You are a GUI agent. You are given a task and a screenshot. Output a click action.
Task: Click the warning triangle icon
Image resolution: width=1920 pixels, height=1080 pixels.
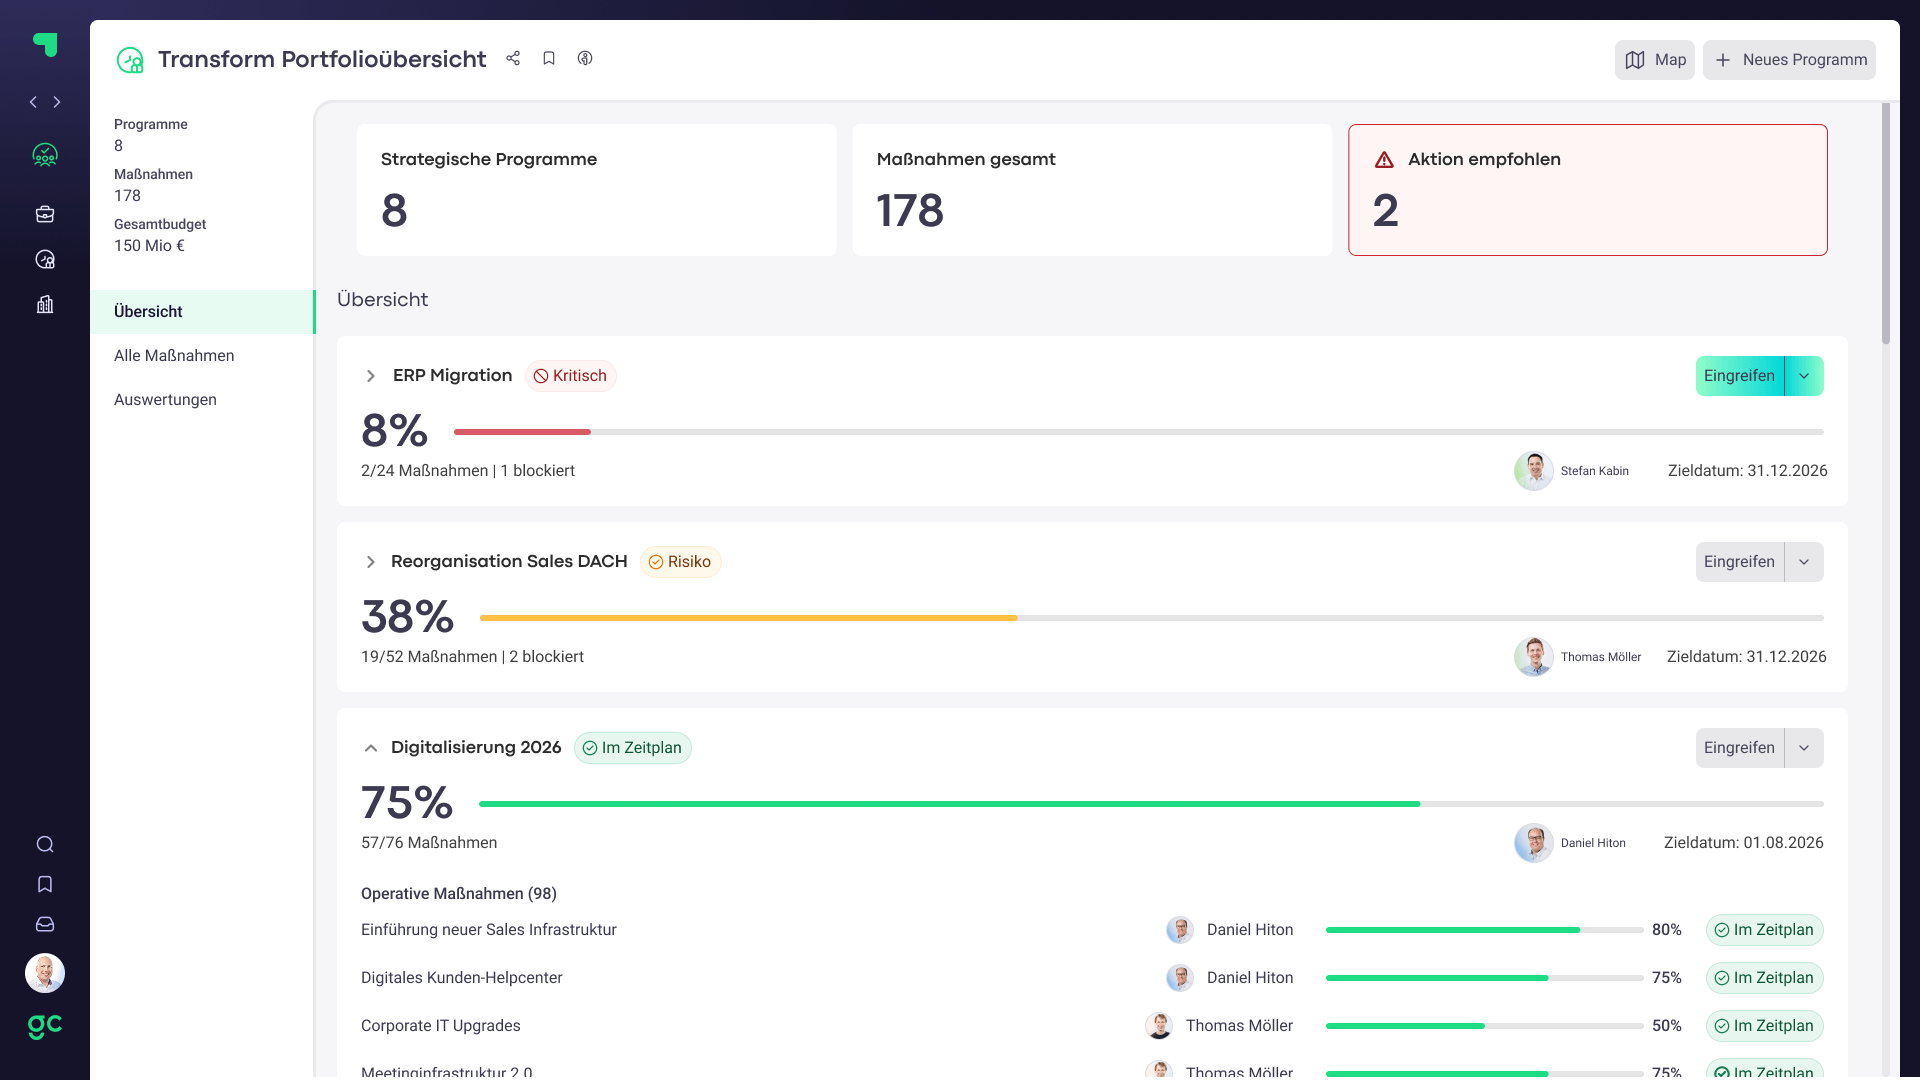(x=1384, y=160)
